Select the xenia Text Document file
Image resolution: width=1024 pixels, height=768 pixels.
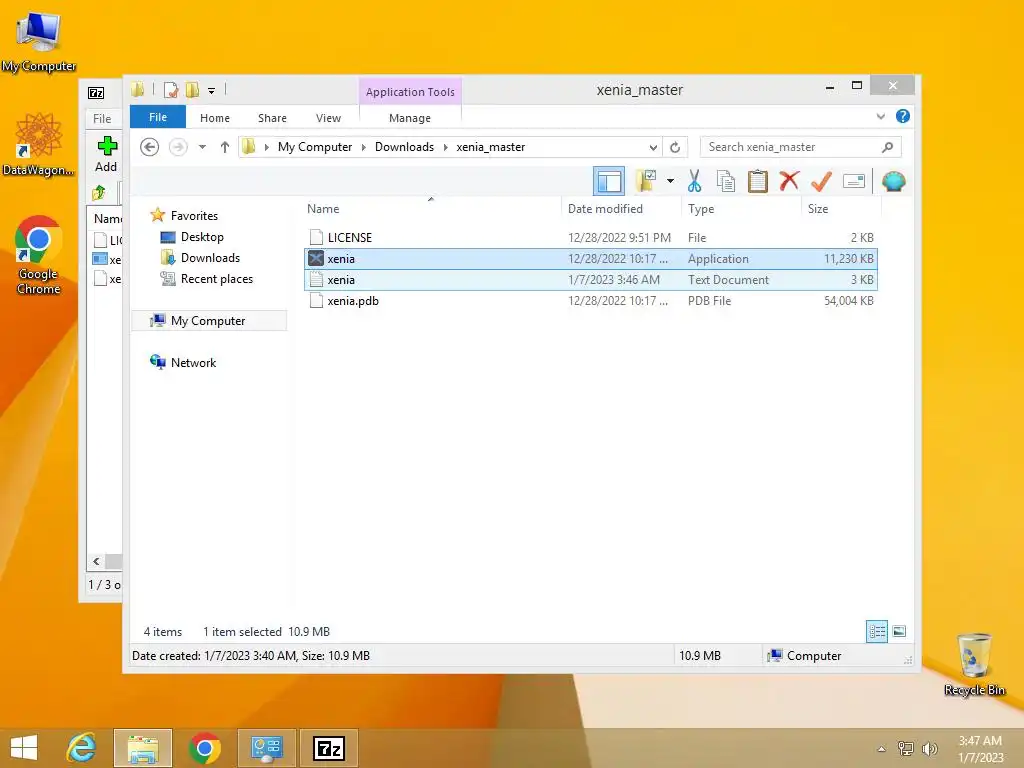point(590,280)
